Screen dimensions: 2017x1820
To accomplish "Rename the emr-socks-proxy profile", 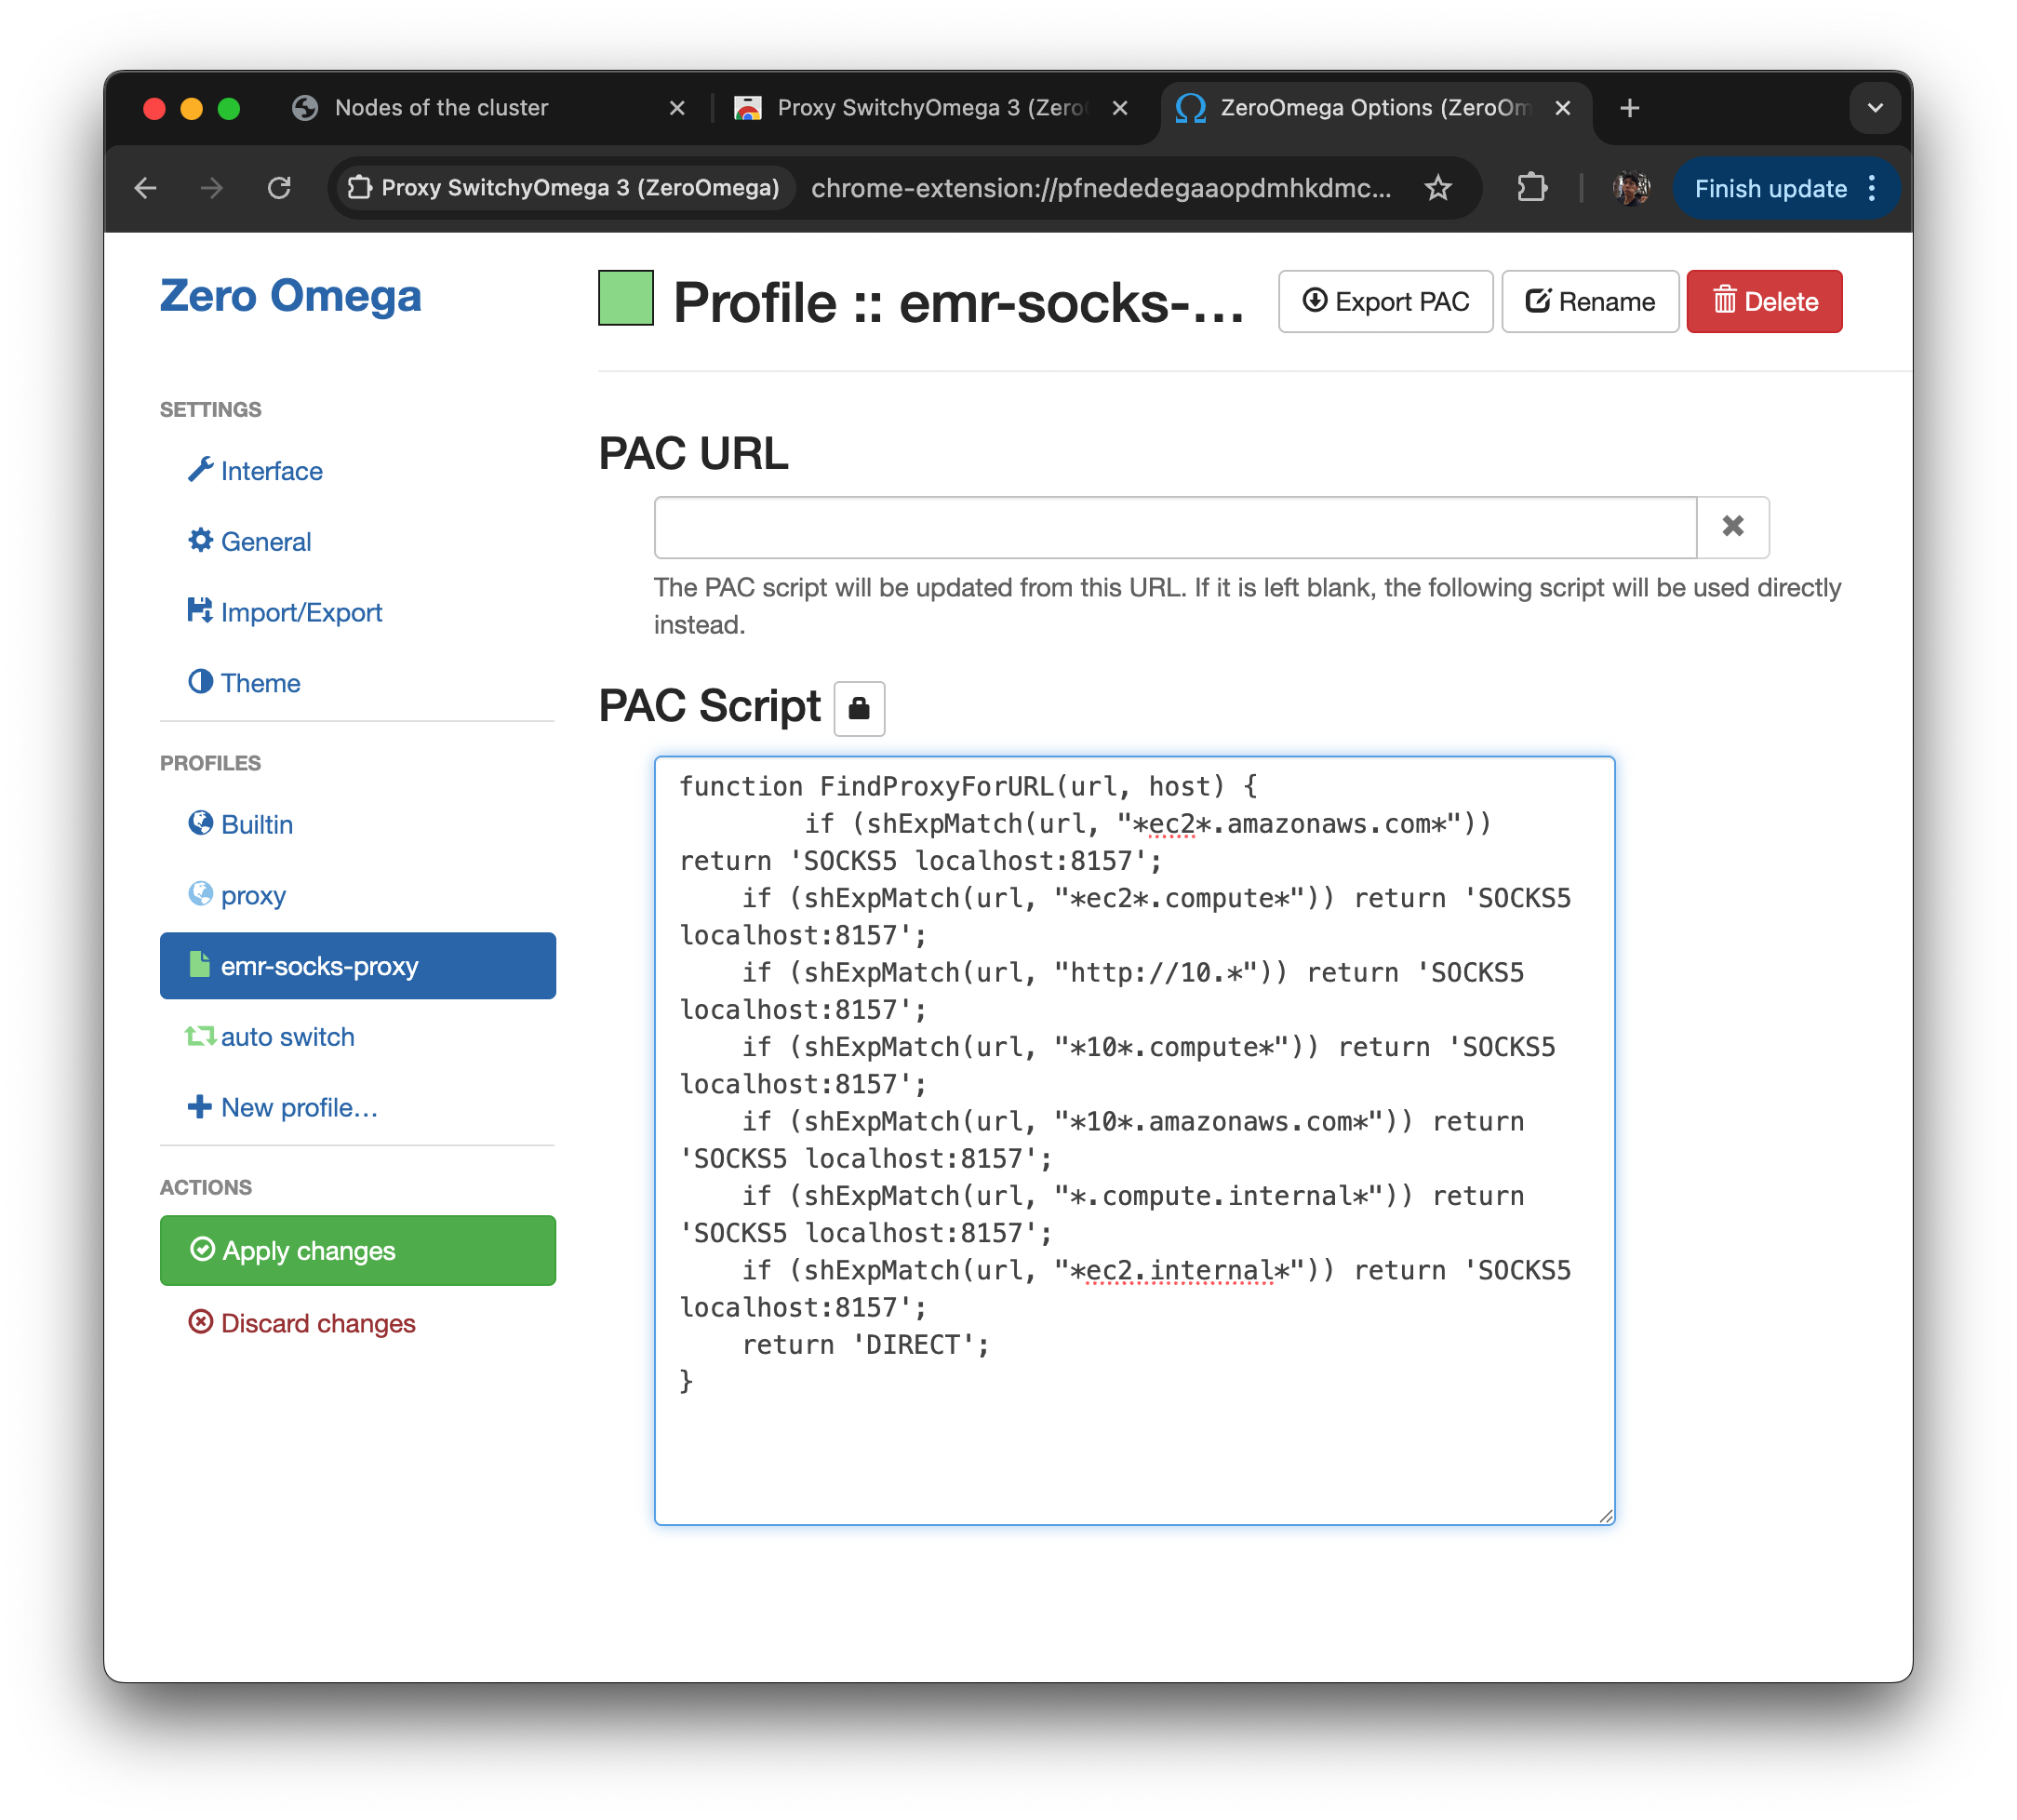I will pos(1589,302).
